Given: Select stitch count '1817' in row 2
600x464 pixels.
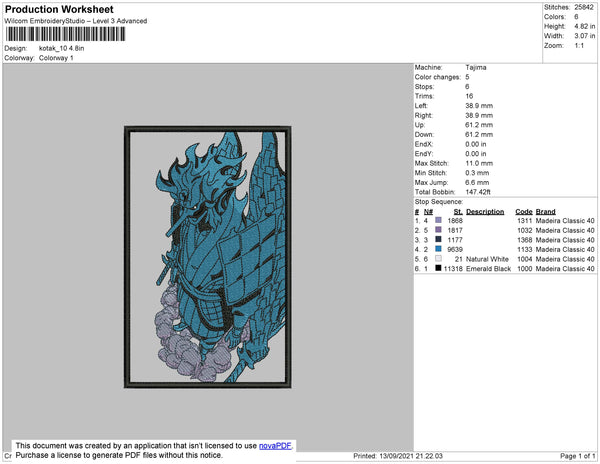Looking at the screenshot, I should tap(455, 230).
